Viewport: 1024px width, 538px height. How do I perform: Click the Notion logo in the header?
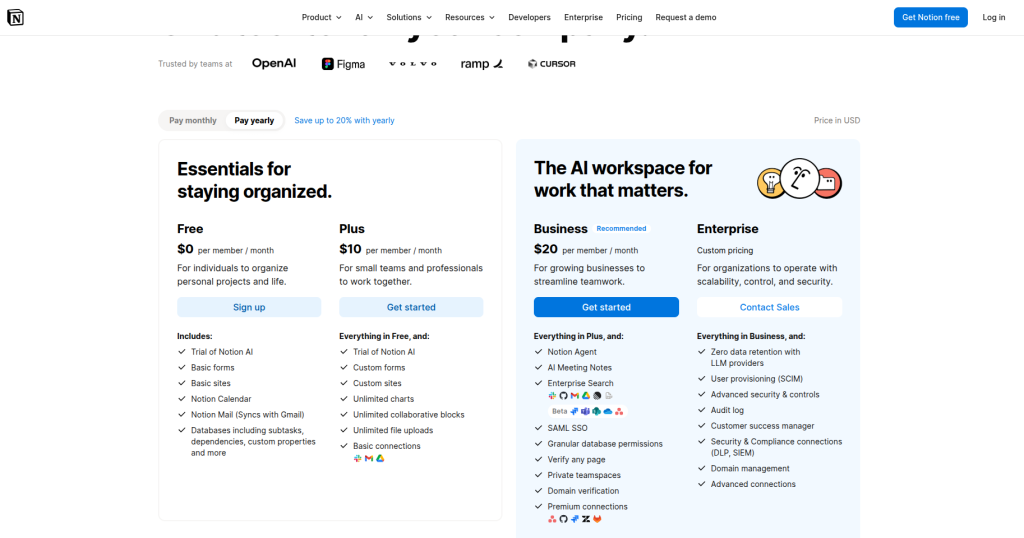(15, 18)
